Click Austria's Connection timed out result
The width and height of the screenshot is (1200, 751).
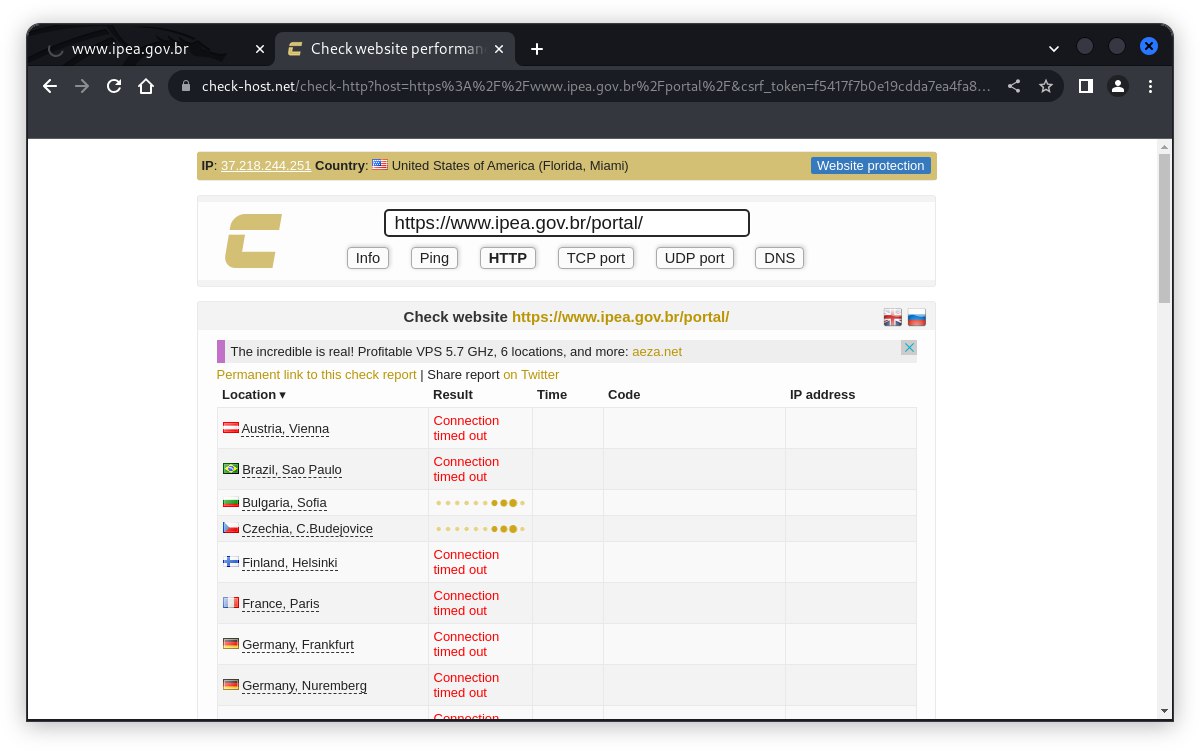point(466,428)
